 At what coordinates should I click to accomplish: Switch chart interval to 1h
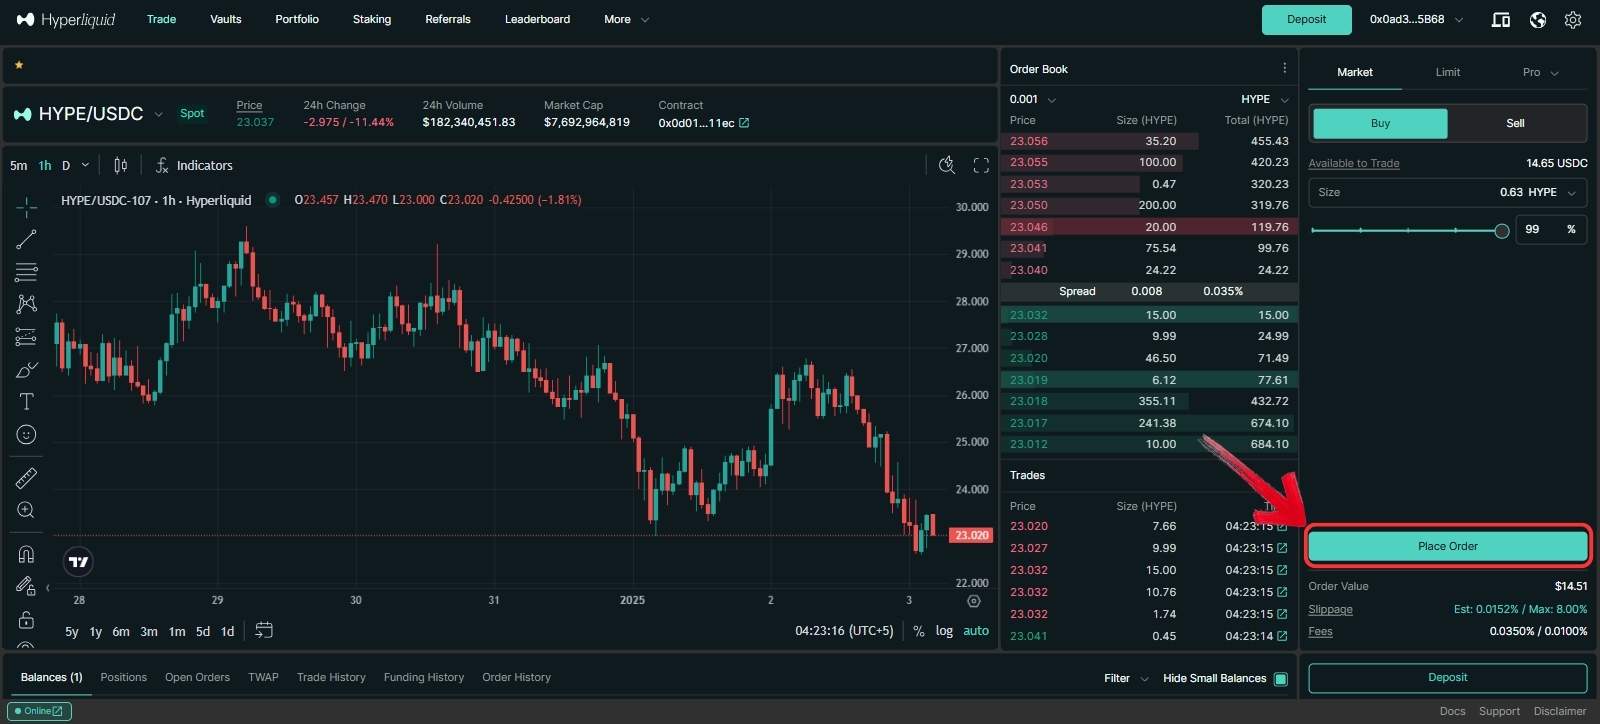click(45, 165)
